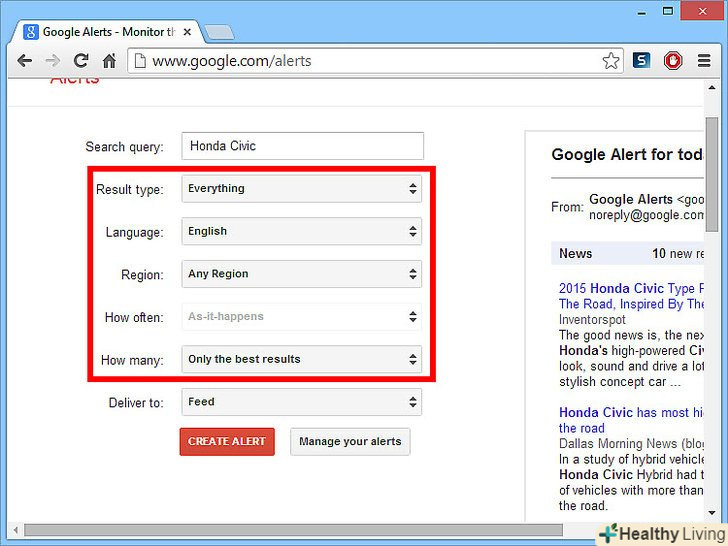Click the horizontal scrollbar thumb
The height and width of the screenshot is (546, 728).
click(293, 530)
